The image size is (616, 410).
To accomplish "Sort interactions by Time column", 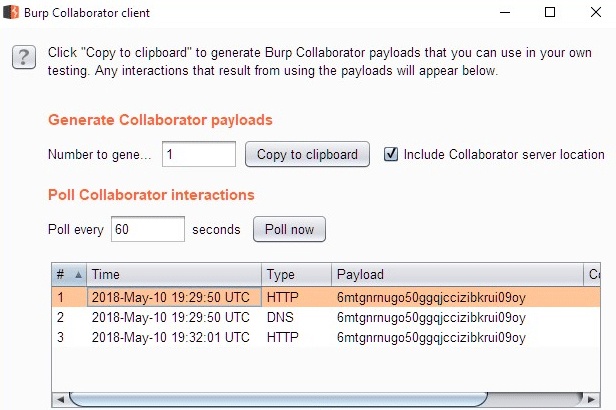I will [174, 274].
